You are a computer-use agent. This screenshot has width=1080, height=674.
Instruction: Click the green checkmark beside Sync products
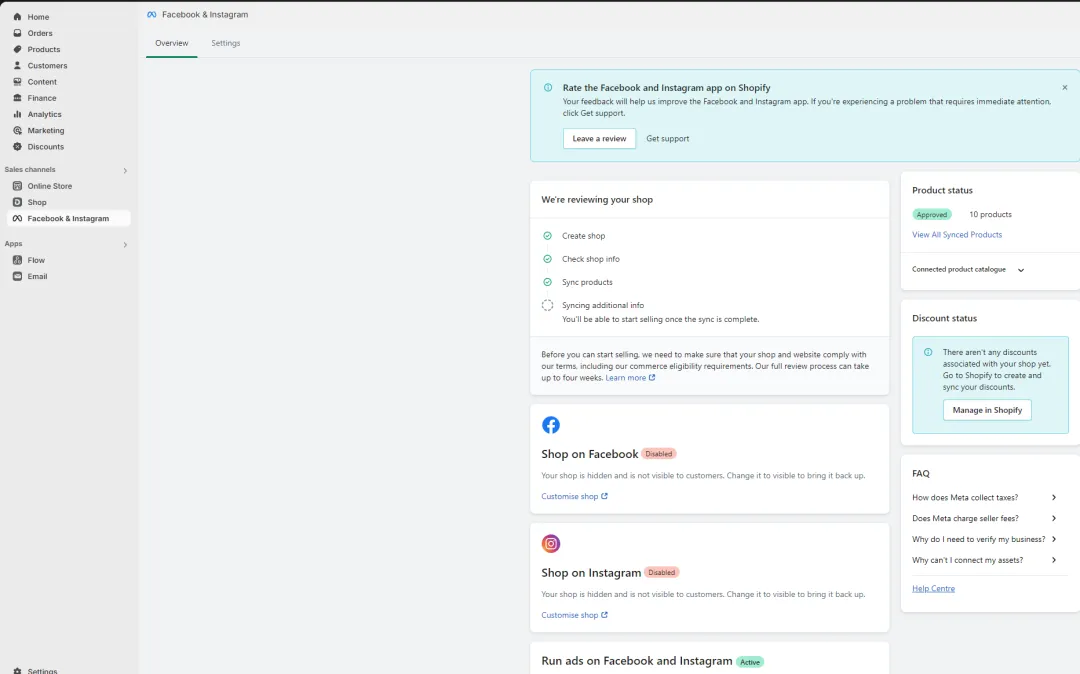tap(548, 282)
